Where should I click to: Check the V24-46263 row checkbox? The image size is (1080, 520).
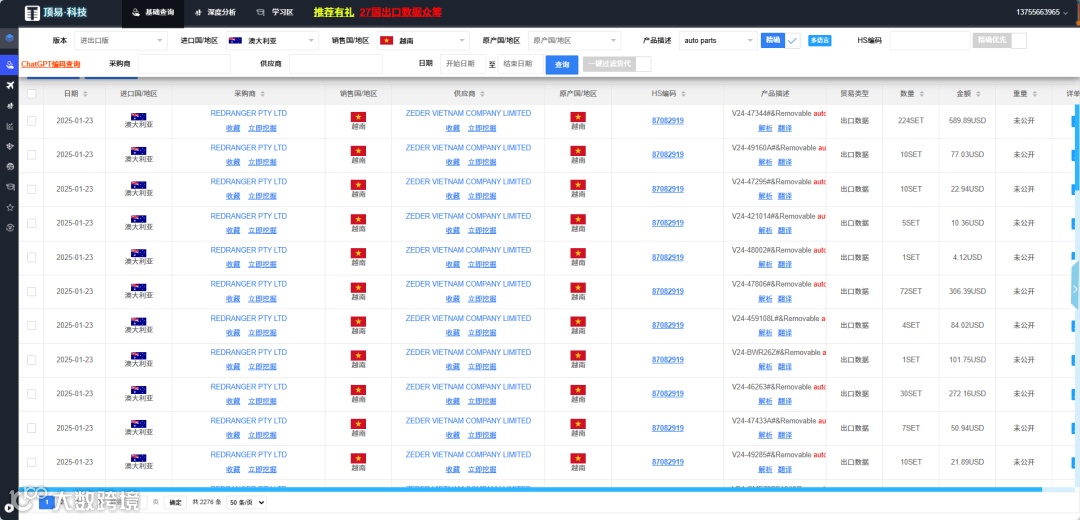pyautogui.click(x=32, y=394)
